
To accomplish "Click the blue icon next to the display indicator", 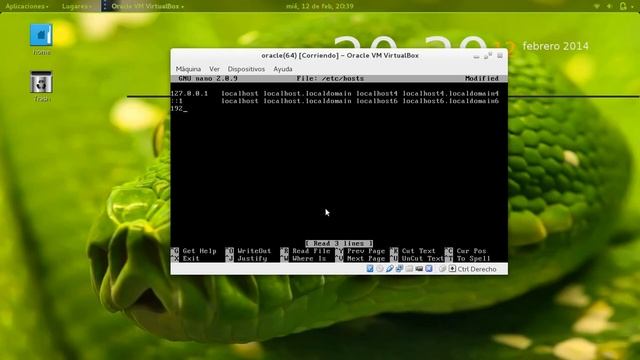I will 429,269.
